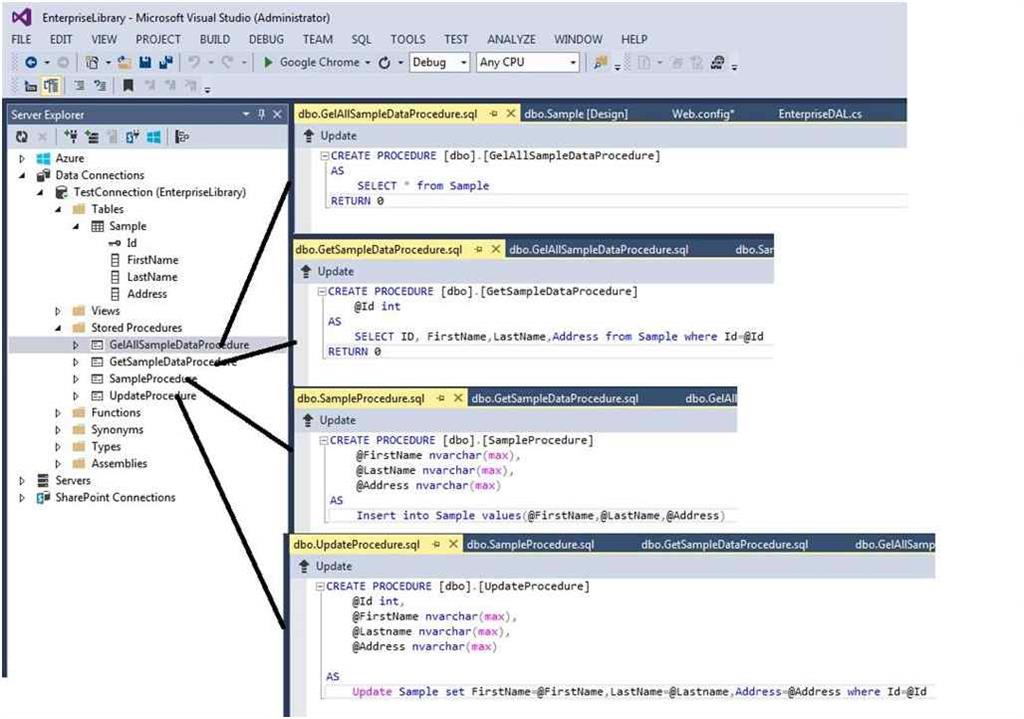The image size is (1024, 719).
Task: Select the SharePoint Connections node
Action: click(115, 498)
